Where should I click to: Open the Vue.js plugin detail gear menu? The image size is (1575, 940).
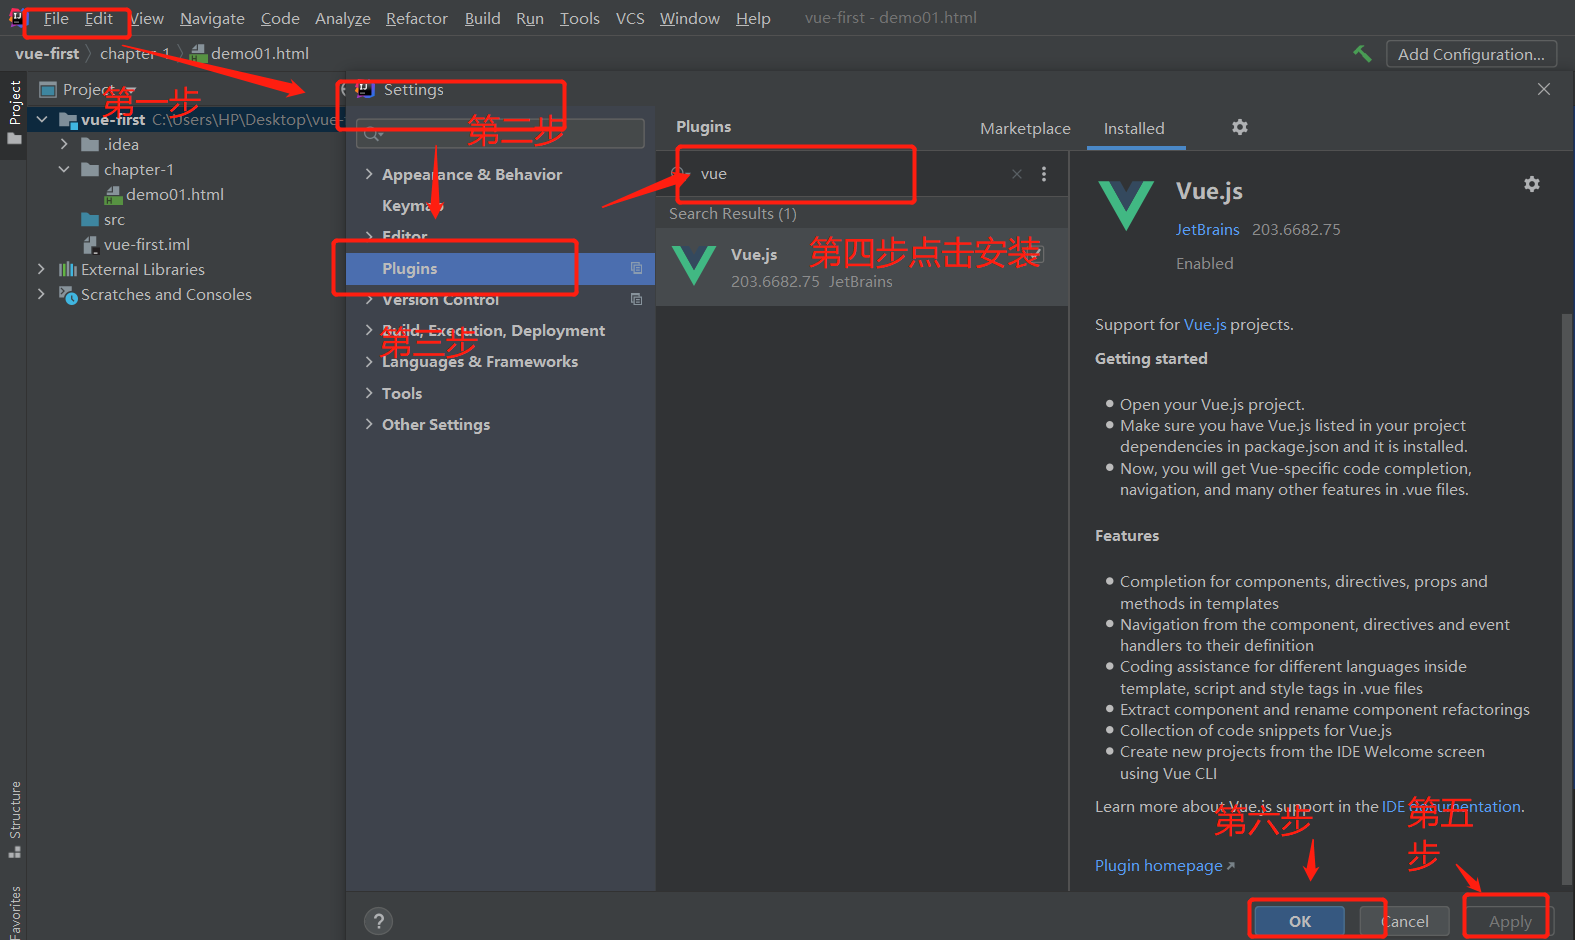click(1532, 184)
